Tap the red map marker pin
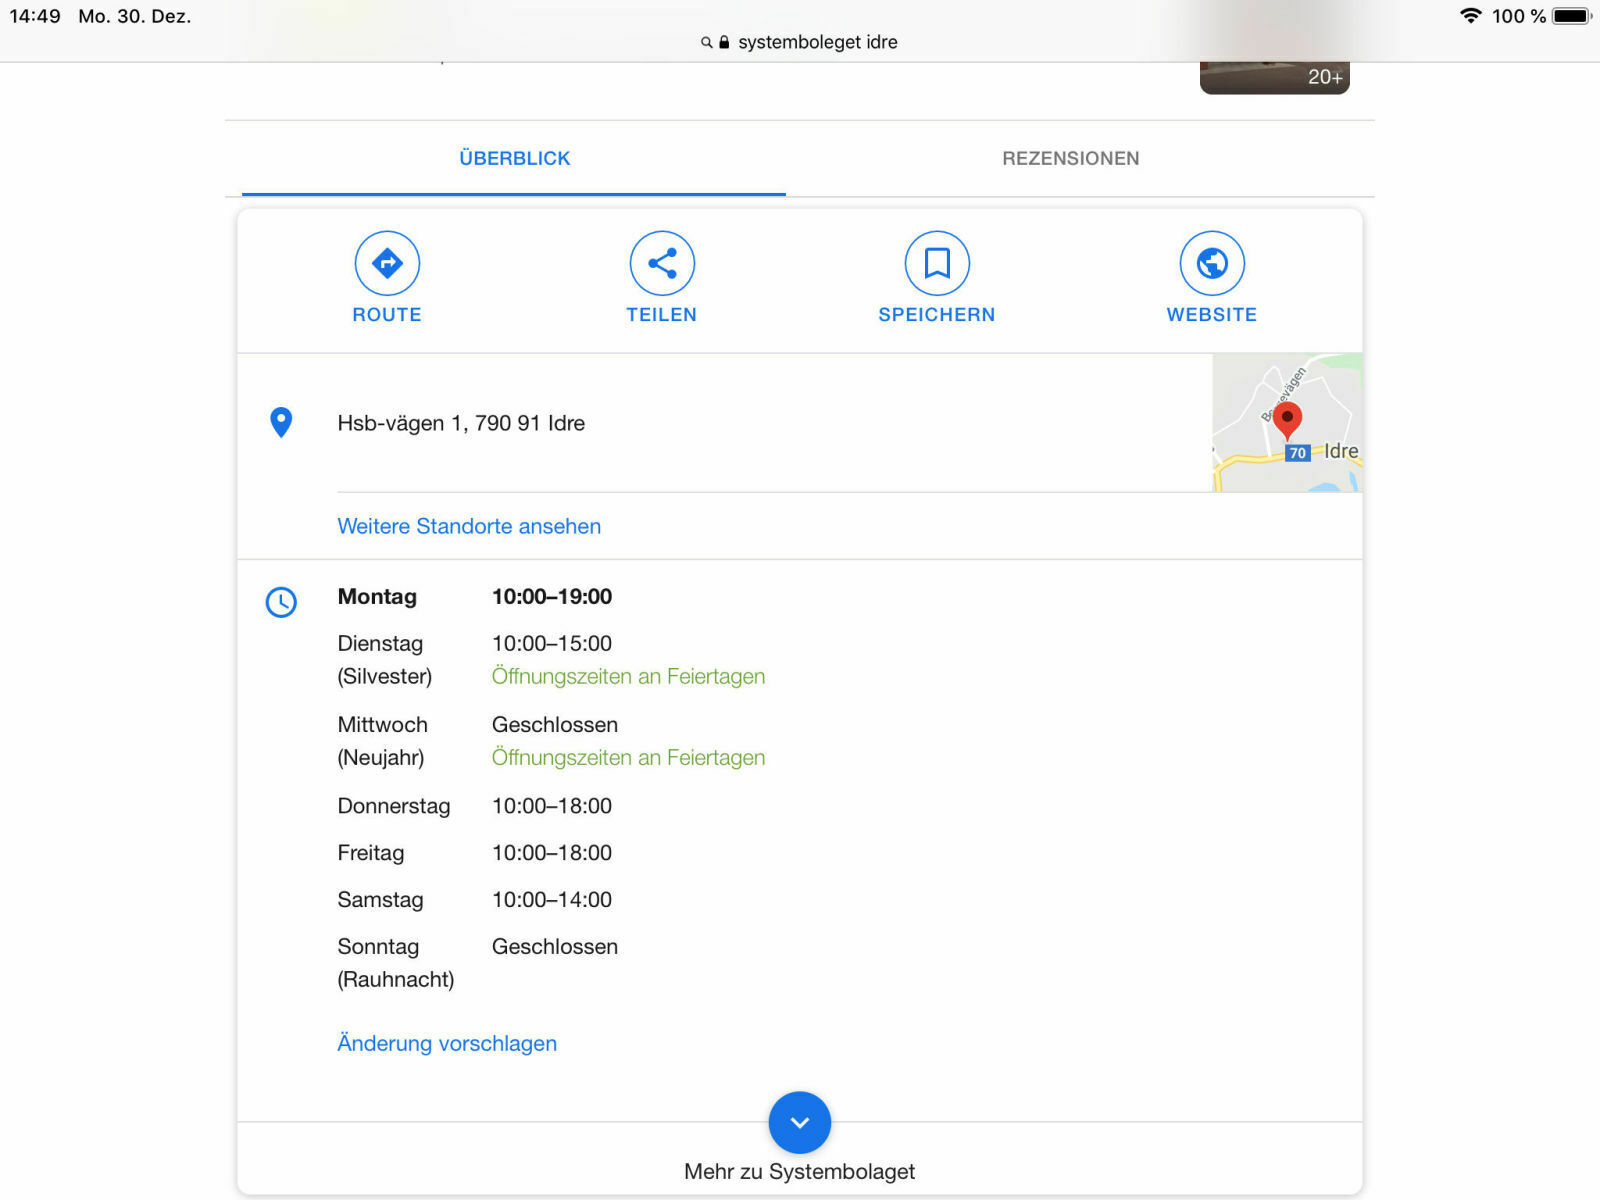1600x1200 pixels. (1287, 418)
